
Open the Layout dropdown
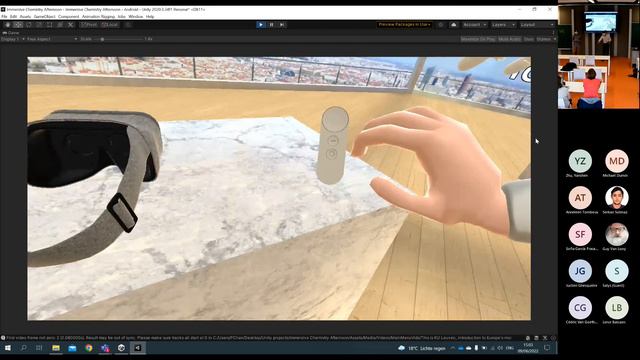537,25
